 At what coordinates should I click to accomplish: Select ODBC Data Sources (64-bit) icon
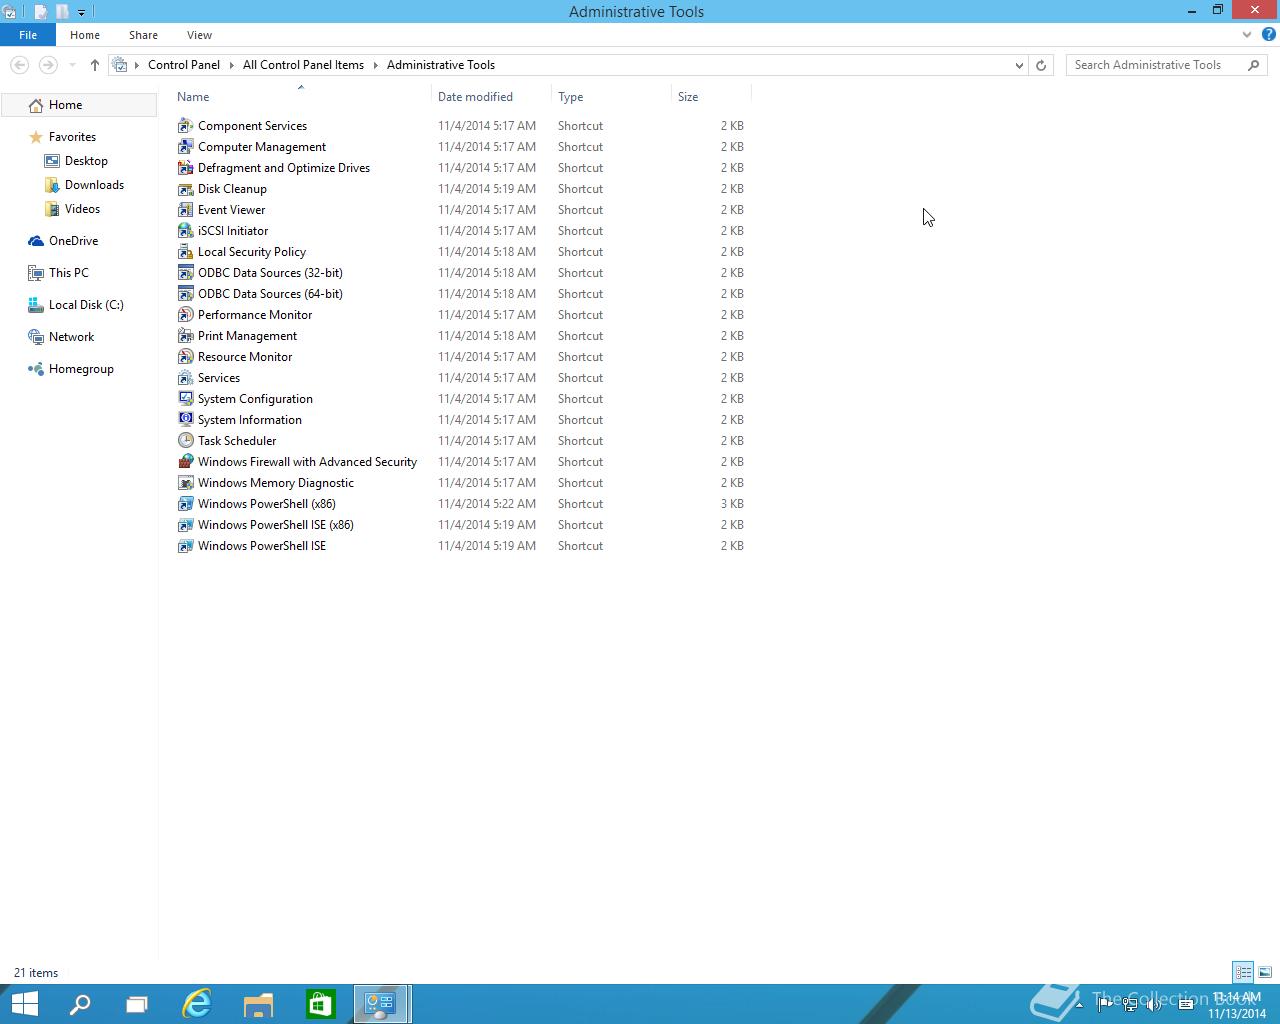[185, 294]
